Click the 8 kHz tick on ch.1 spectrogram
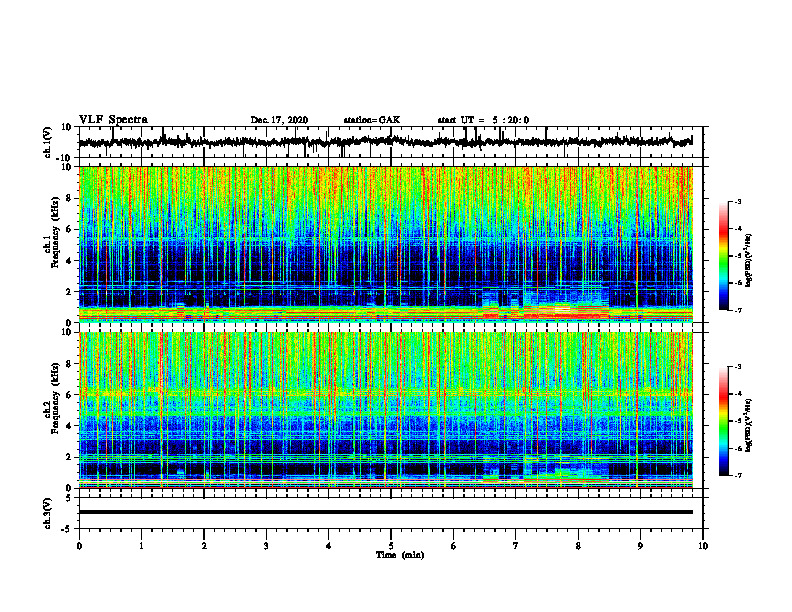The height and width of the screenshot is (612, 792). click(69, 198)
